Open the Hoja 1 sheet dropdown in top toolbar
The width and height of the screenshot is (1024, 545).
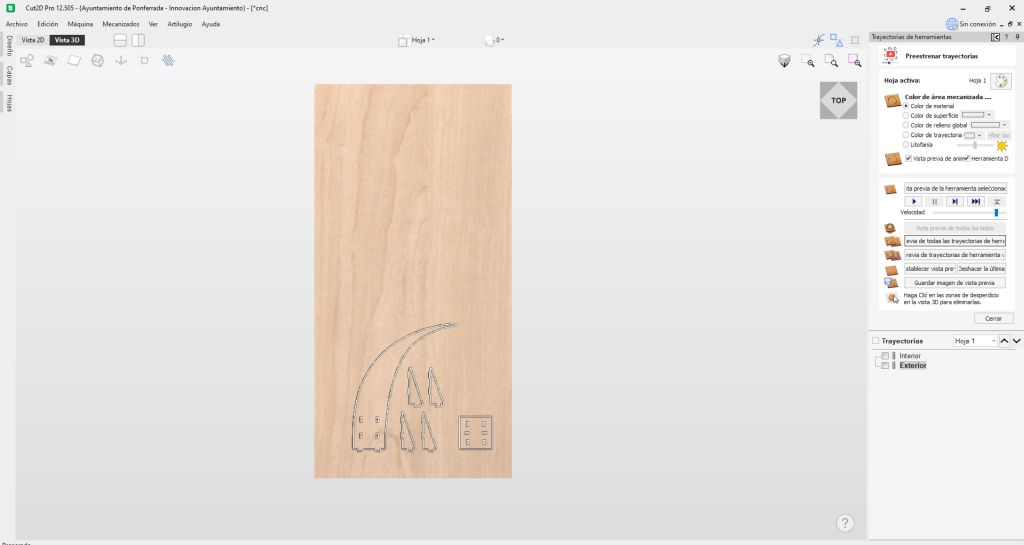[x=417, y=40]
